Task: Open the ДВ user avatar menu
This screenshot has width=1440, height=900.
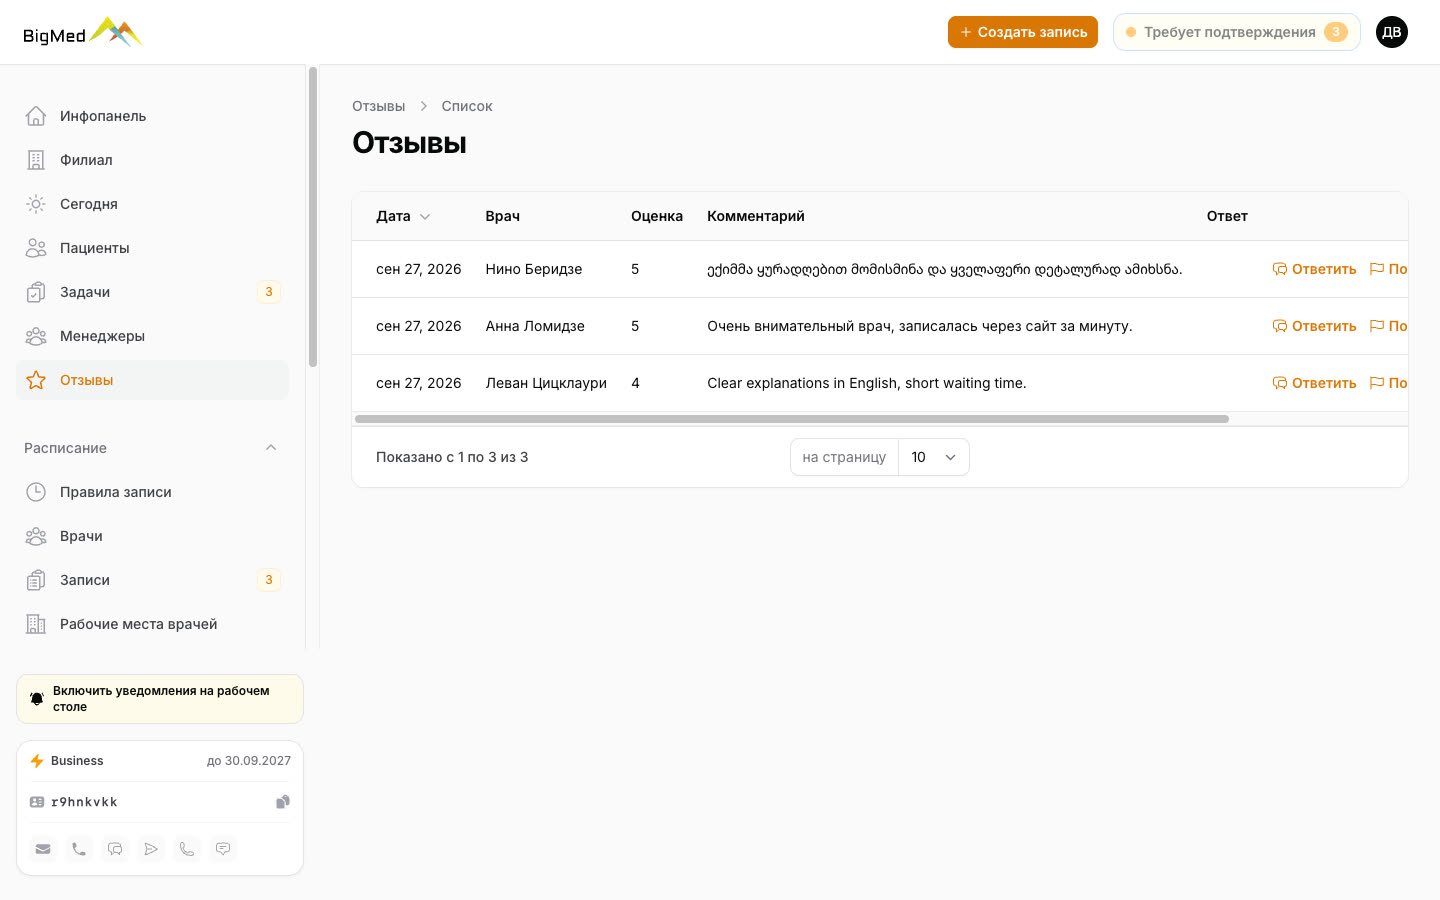Action: point(1392,32)
